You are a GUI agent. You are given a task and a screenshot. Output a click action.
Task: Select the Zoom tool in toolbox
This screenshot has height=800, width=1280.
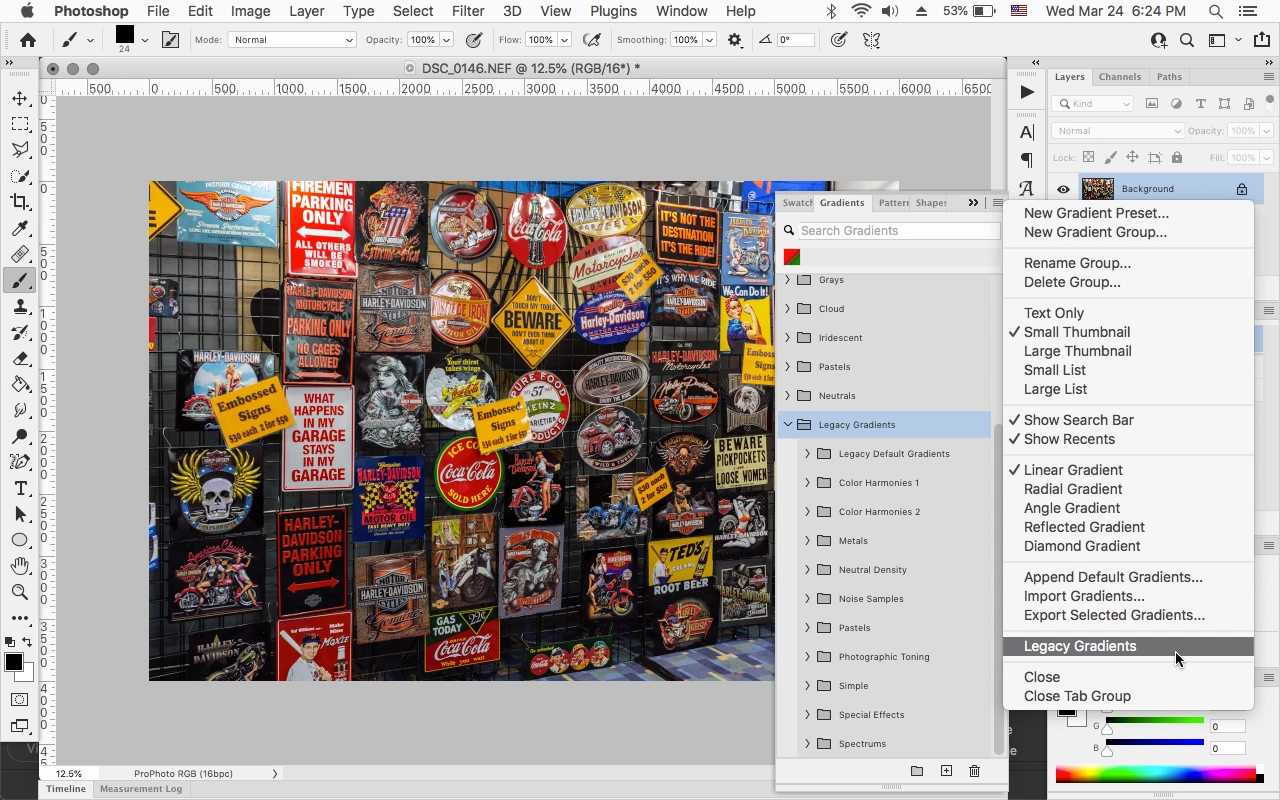tap(20, 592)
